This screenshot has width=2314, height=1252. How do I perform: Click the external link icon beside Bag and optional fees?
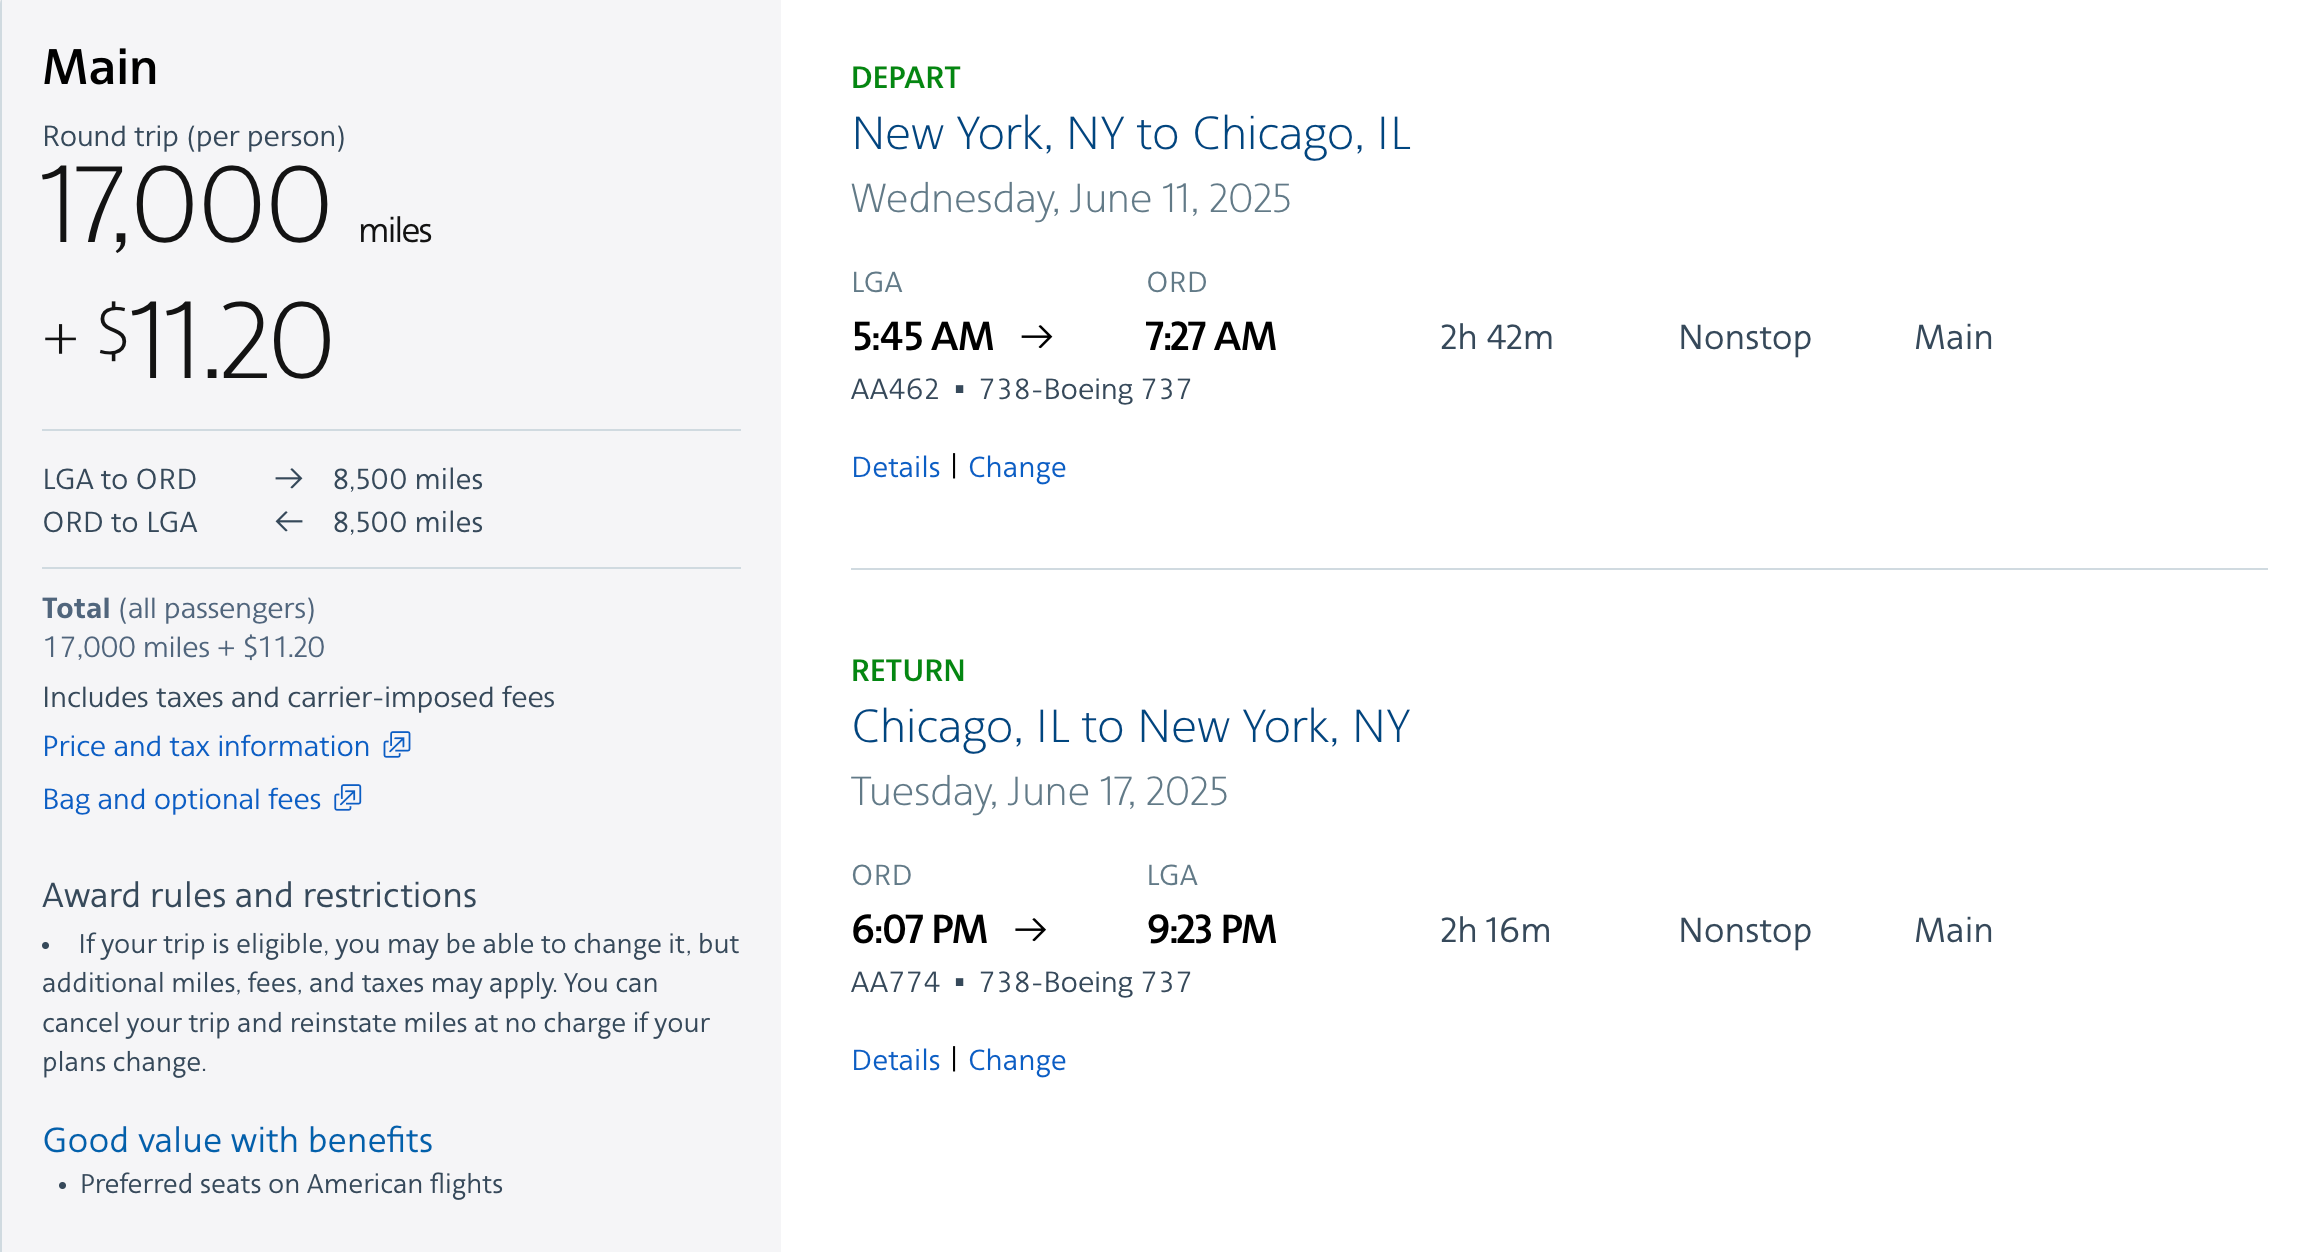347,799
